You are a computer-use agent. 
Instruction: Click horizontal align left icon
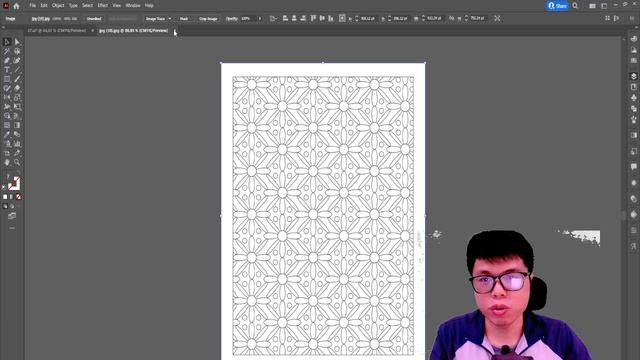tap(285, 18)
